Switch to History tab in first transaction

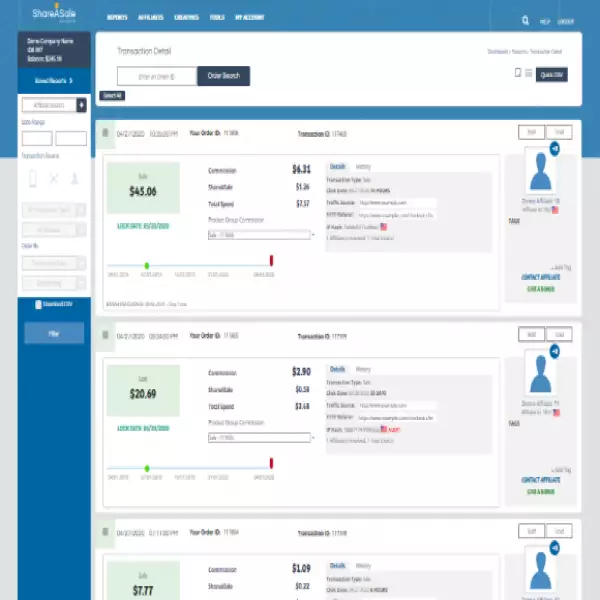coord(363,167)
